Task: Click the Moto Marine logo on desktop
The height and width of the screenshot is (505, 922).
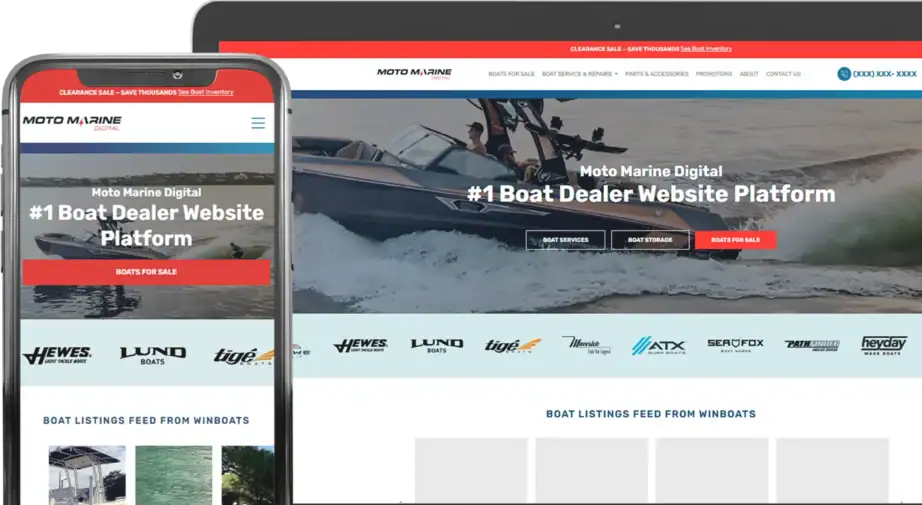Action: point(414,73)
